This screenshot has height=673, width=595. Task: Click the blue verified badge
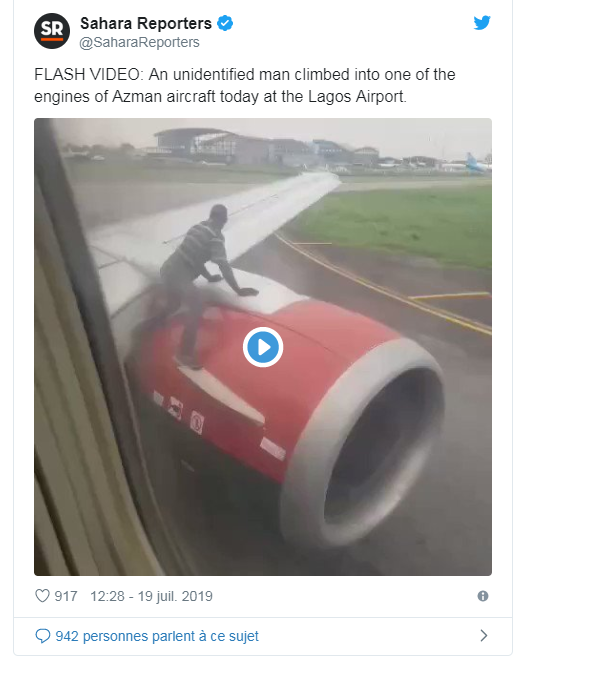pyautogui.click(x=225, y=23)
